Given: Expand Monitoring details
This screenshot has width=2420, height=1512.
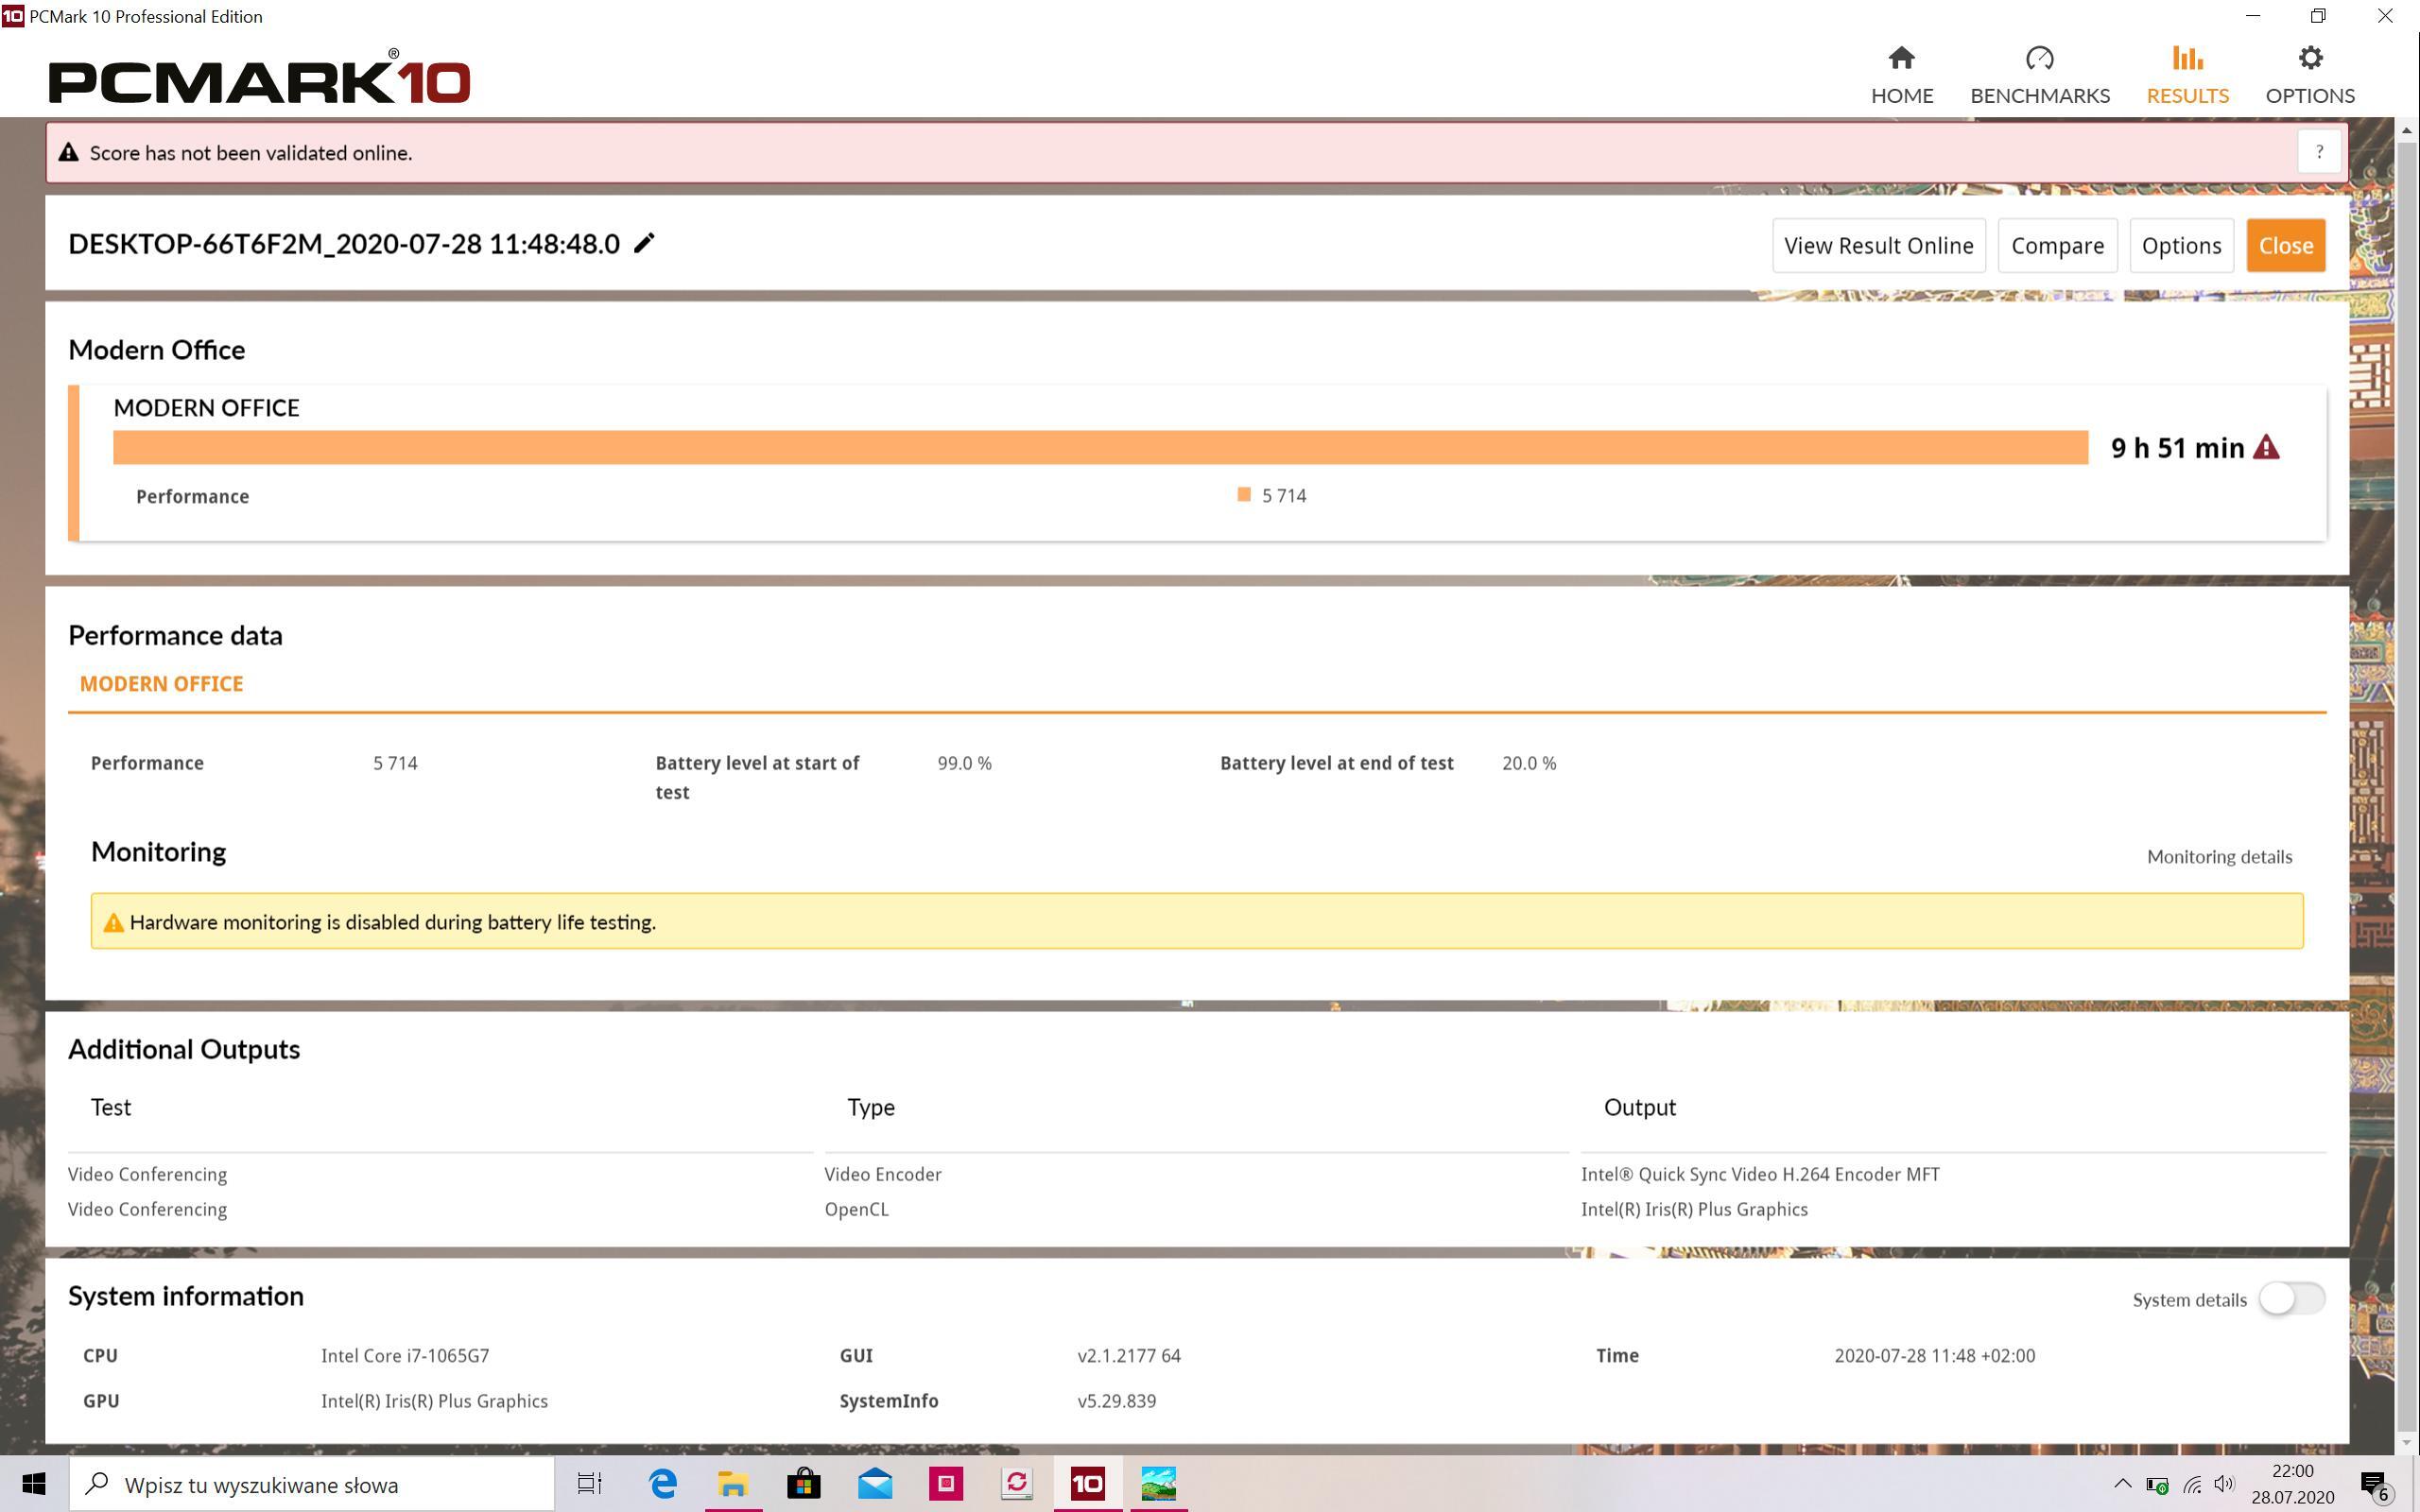Looking at the screenshot, I should pyautogui.click(x=2218, y=857).
